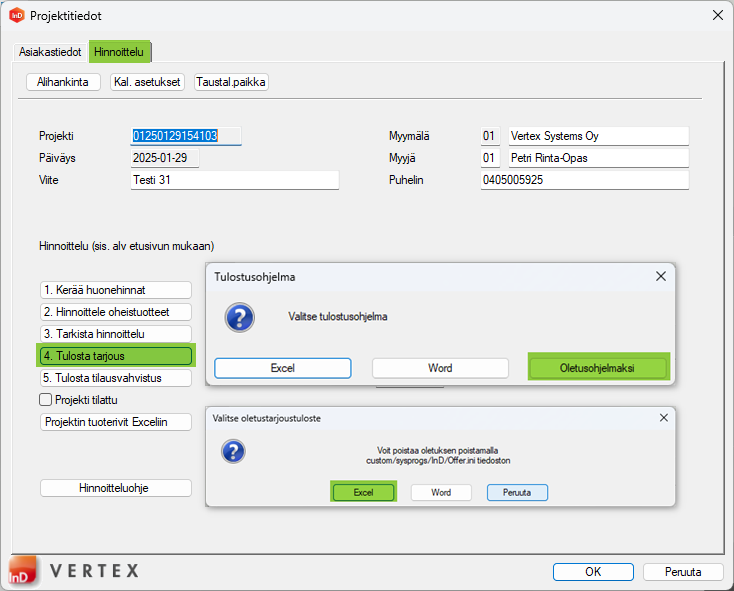Image resolution: width=734 pixels, height=591 pixels.
Task: Export Projektin tuoterivit Exceliin
Action: [115, 422]
